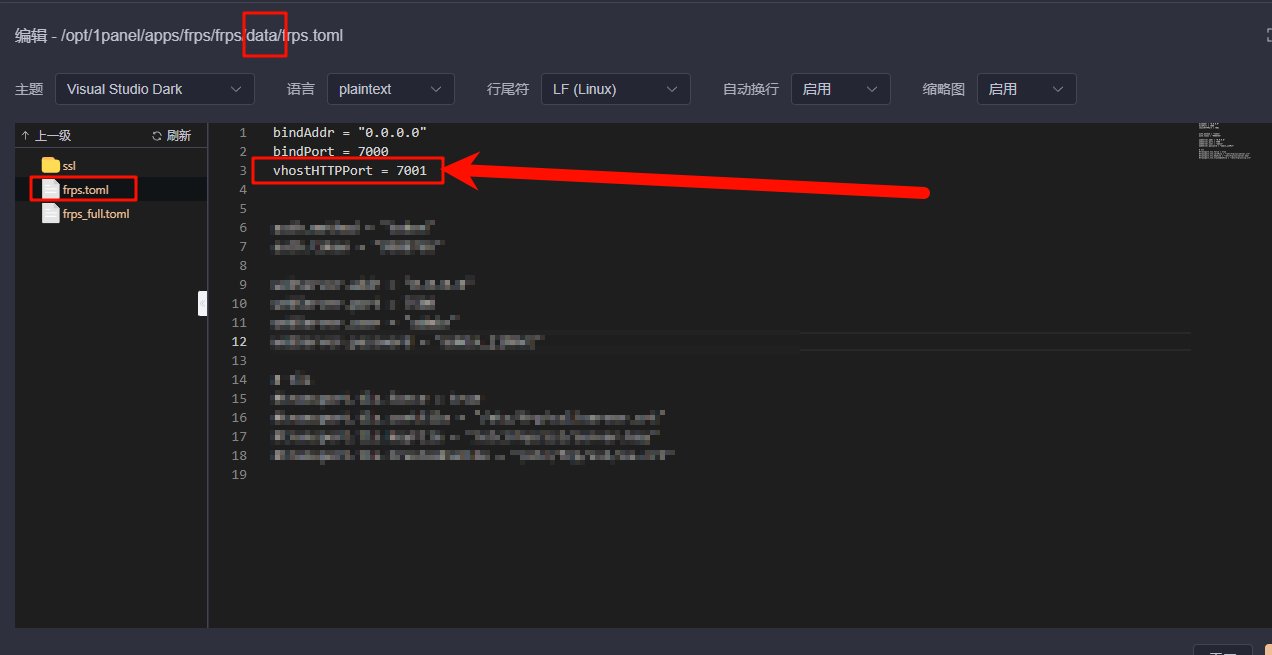Toggle fullscreen editor icon at top right
Screen dimensions: 1272x655
(x=1268, y=36)
